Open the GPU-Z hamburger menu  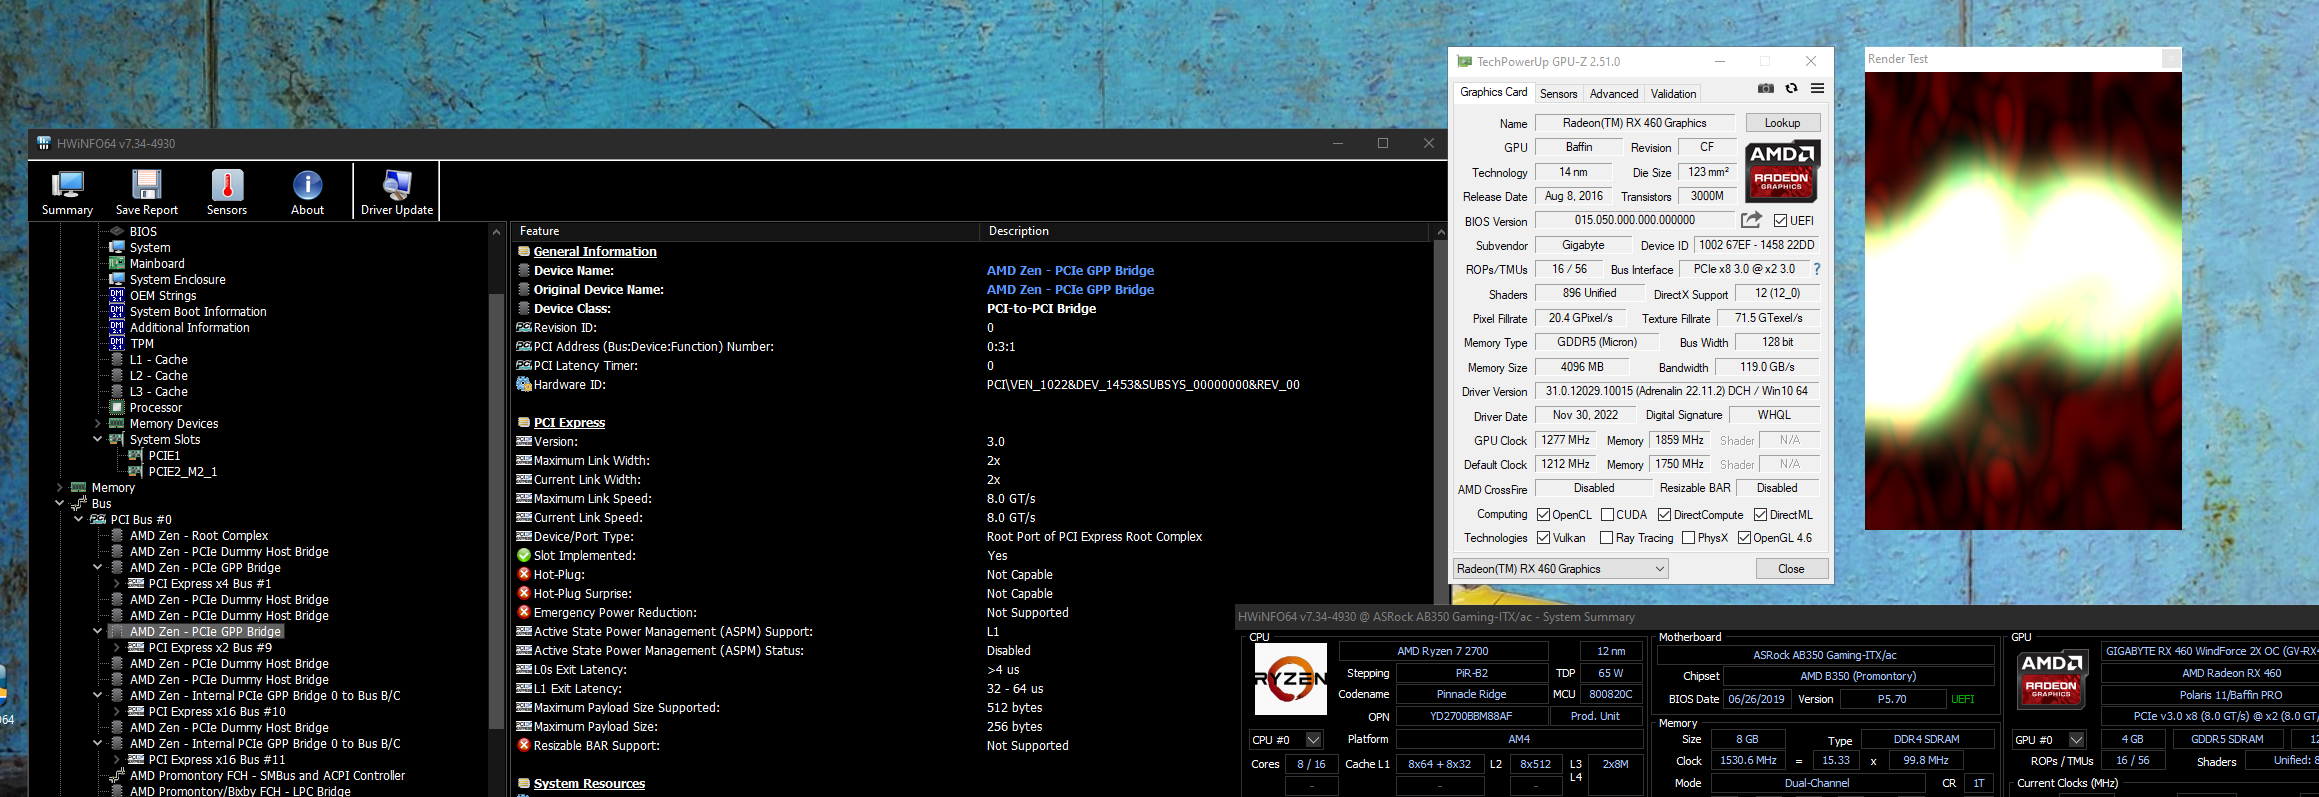tap(1817, 89)
